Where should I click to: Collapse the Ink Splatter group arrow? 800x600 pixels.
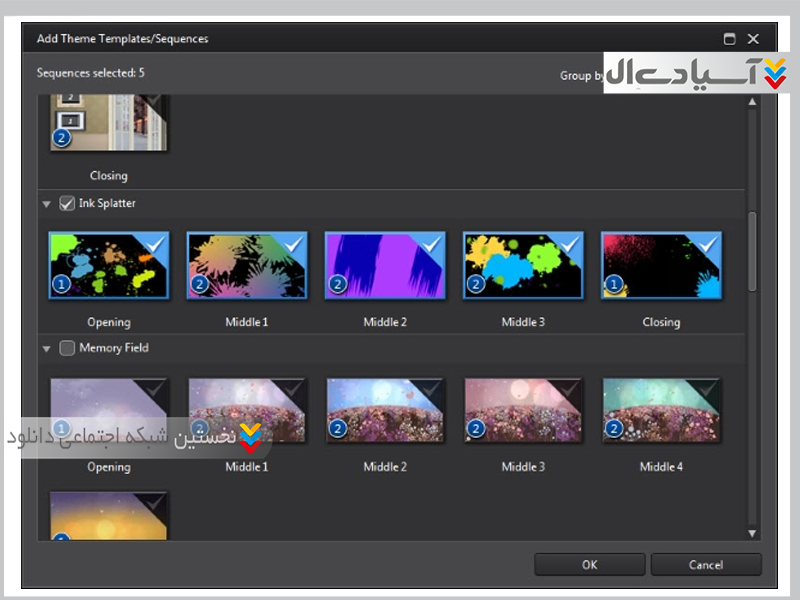(x=46, y=204)
